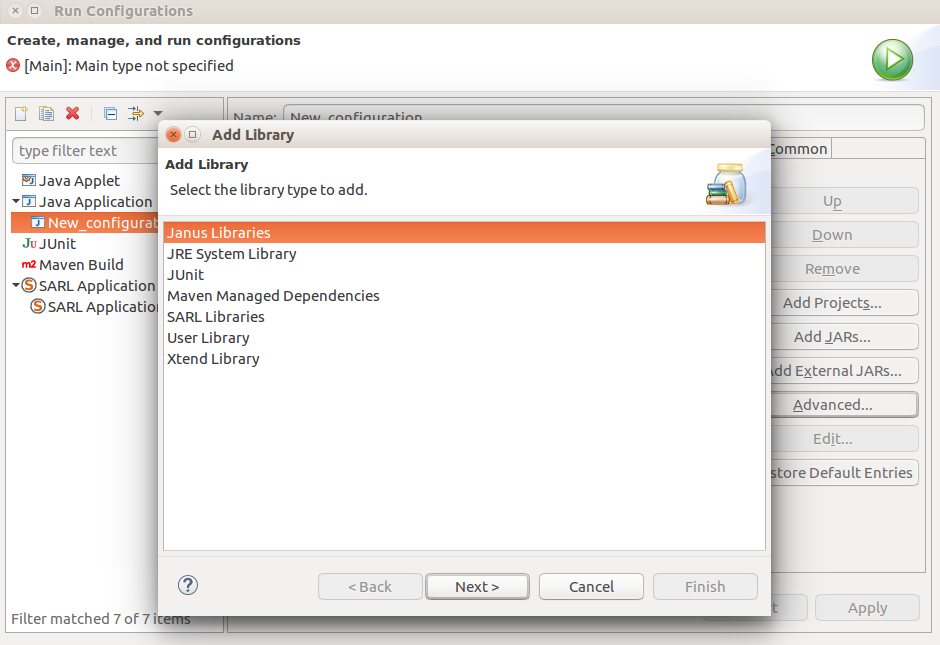This screenshot has height=645, width=940.
Task: Select JRE System Library in the list
Action: [464, 254]
